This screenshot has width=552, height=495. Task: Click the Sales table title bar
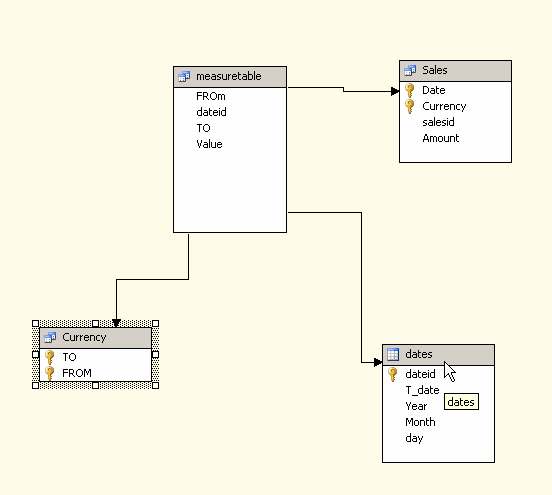tap(455, 71)
